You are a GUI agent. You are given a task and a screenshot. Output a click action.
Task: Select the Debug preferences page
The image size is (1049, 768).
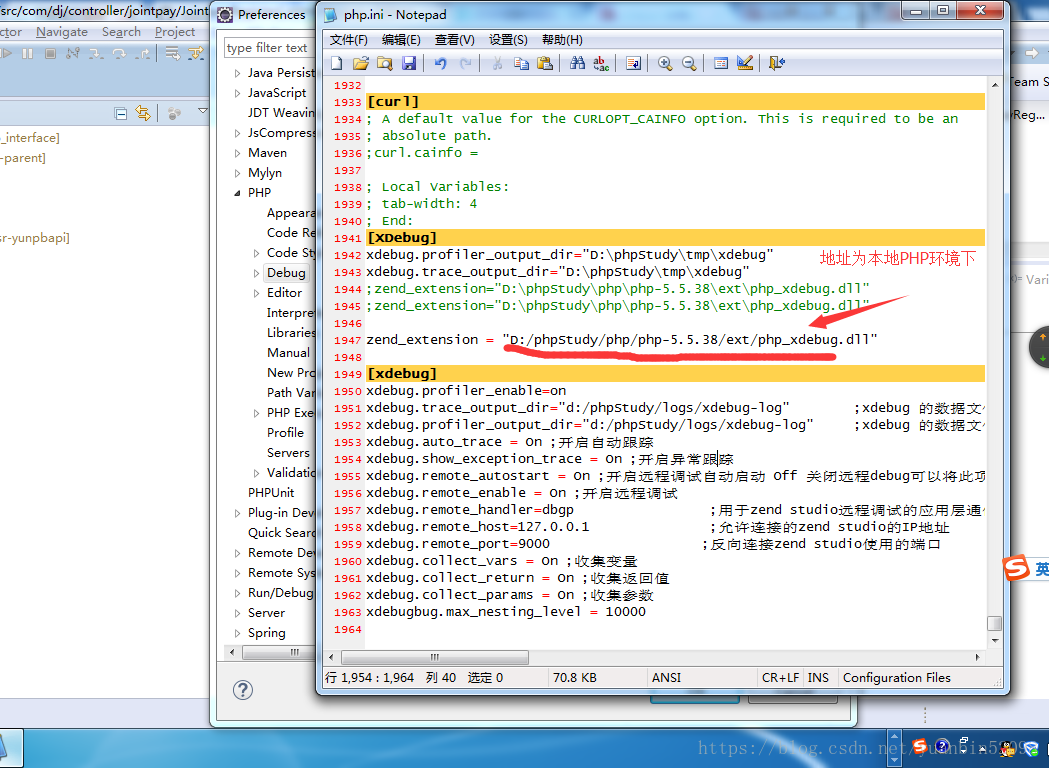coord(286,272)
